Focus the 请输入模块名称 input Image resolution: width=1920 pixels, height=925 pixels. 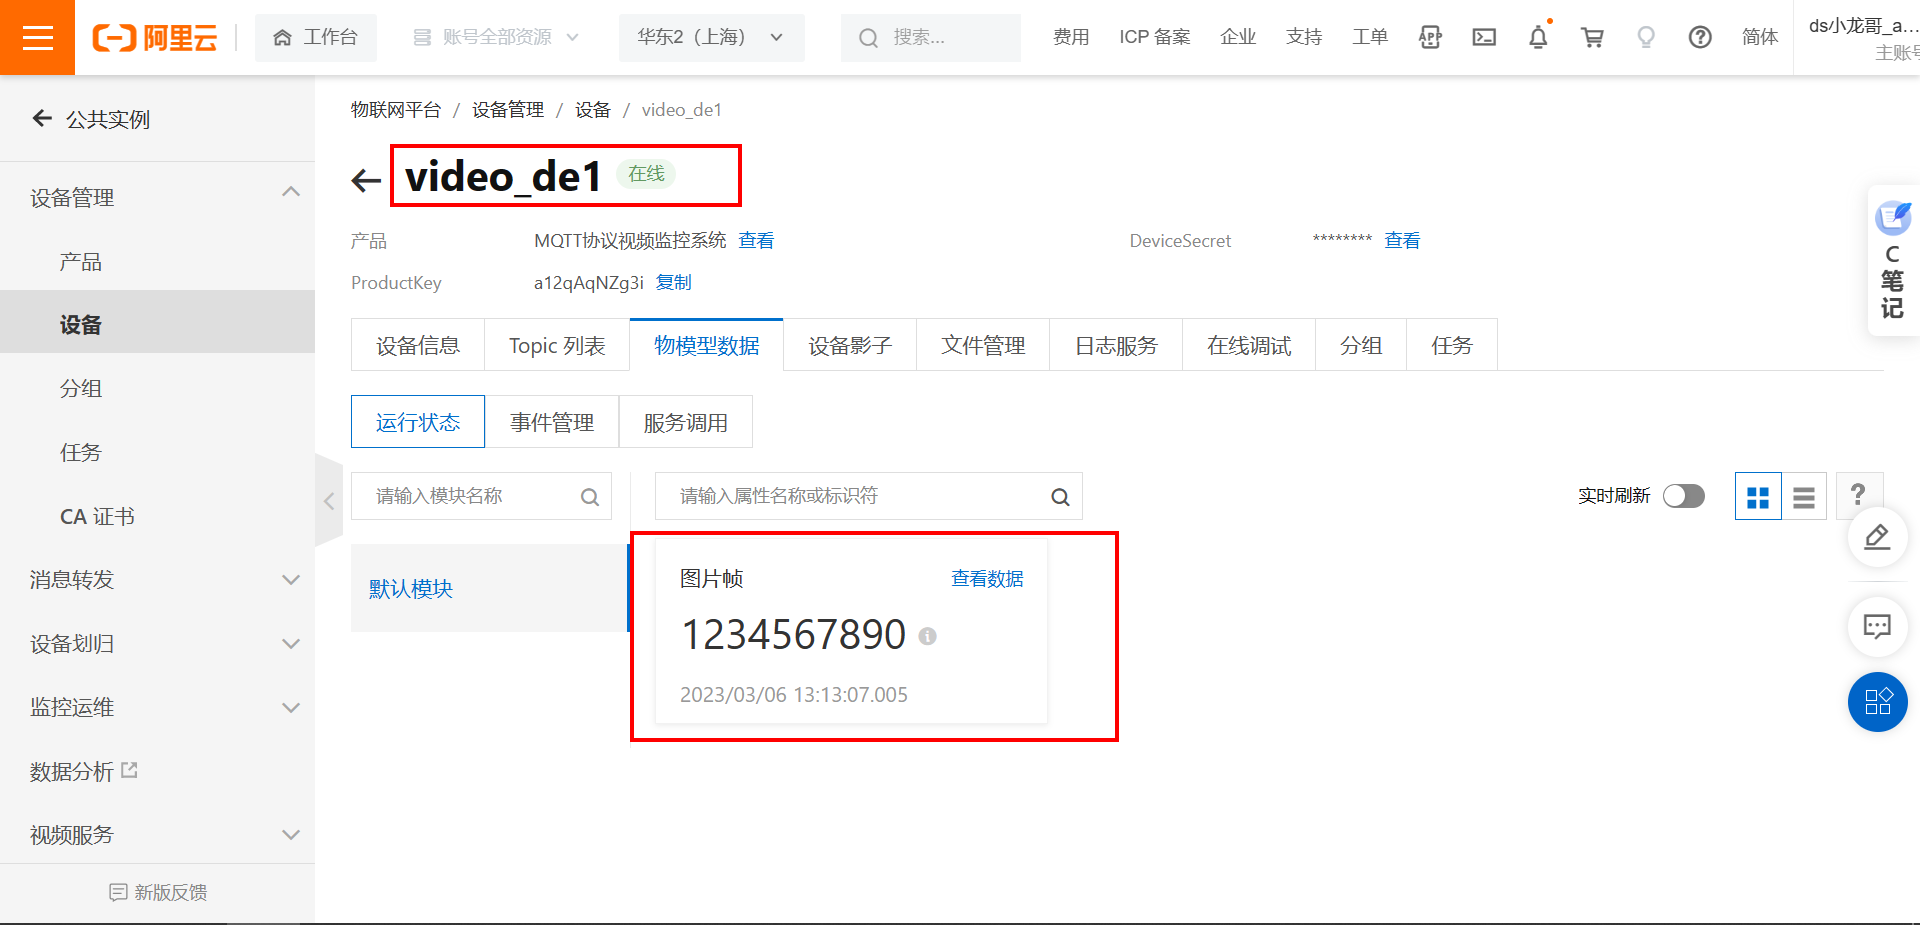tap(481, 496)
